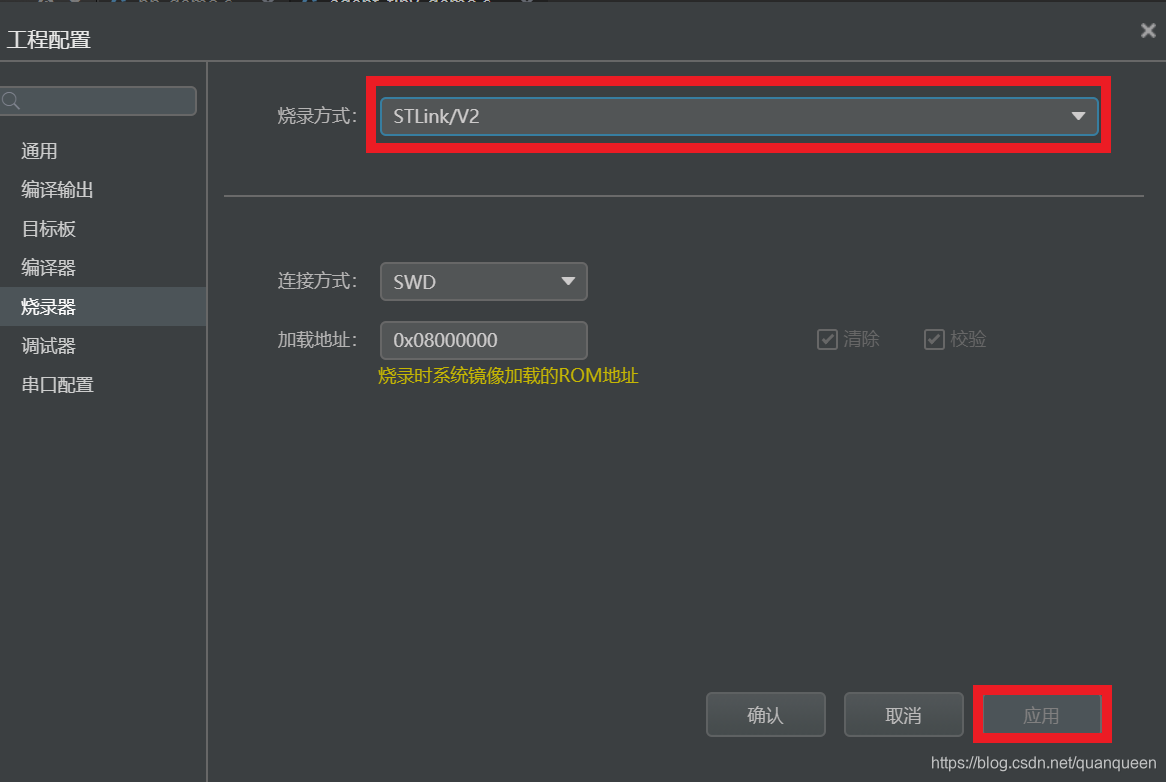The width and height of the screenshot is (1166, 782).
Task: Toggle the 校验 checkbox
Action: coord(934,340)
